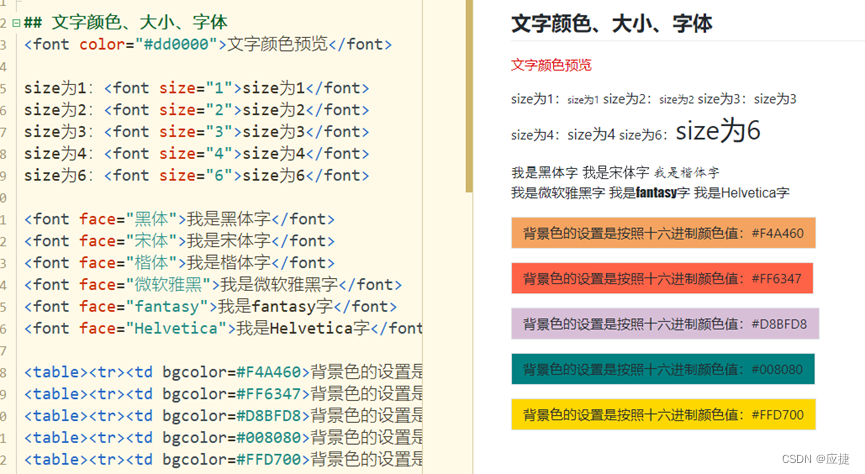Viewport: 865px width, 474px height.
Task: Click '我是黑体字' in the preview
Action: (x=544, y=172)
